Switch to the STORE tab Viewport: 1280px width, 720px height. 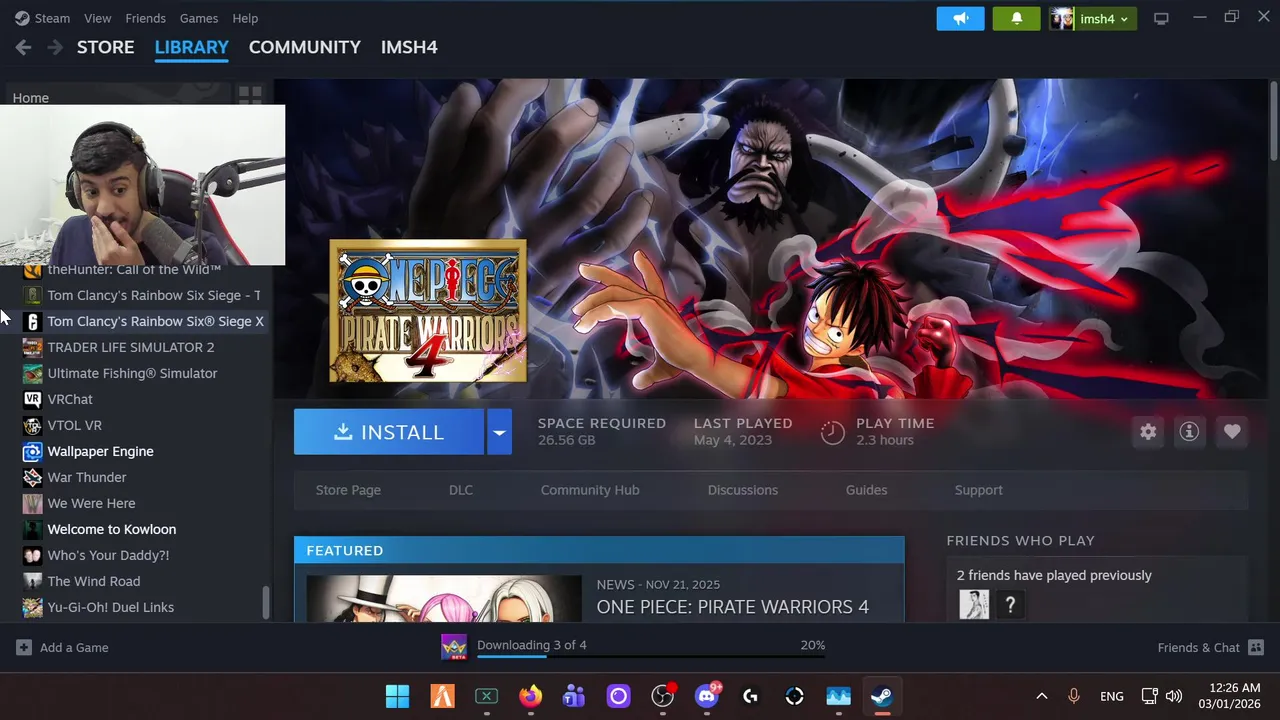click(105, 47)
